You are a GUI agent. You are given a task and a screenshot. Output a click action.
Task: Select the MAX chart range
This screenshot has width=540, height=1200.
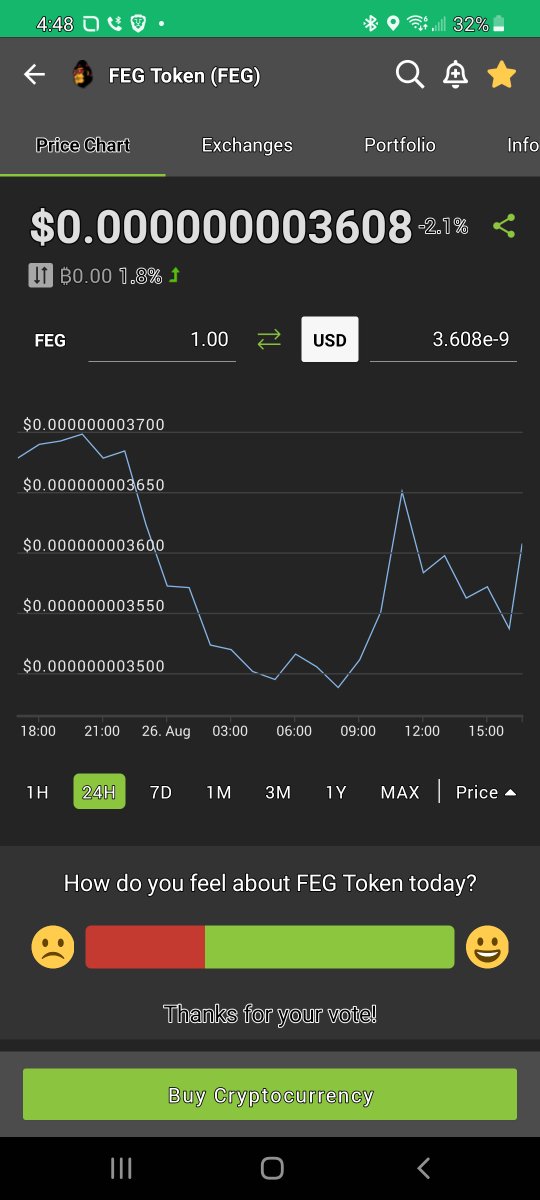pyautogui.click(x=400, y=792)
